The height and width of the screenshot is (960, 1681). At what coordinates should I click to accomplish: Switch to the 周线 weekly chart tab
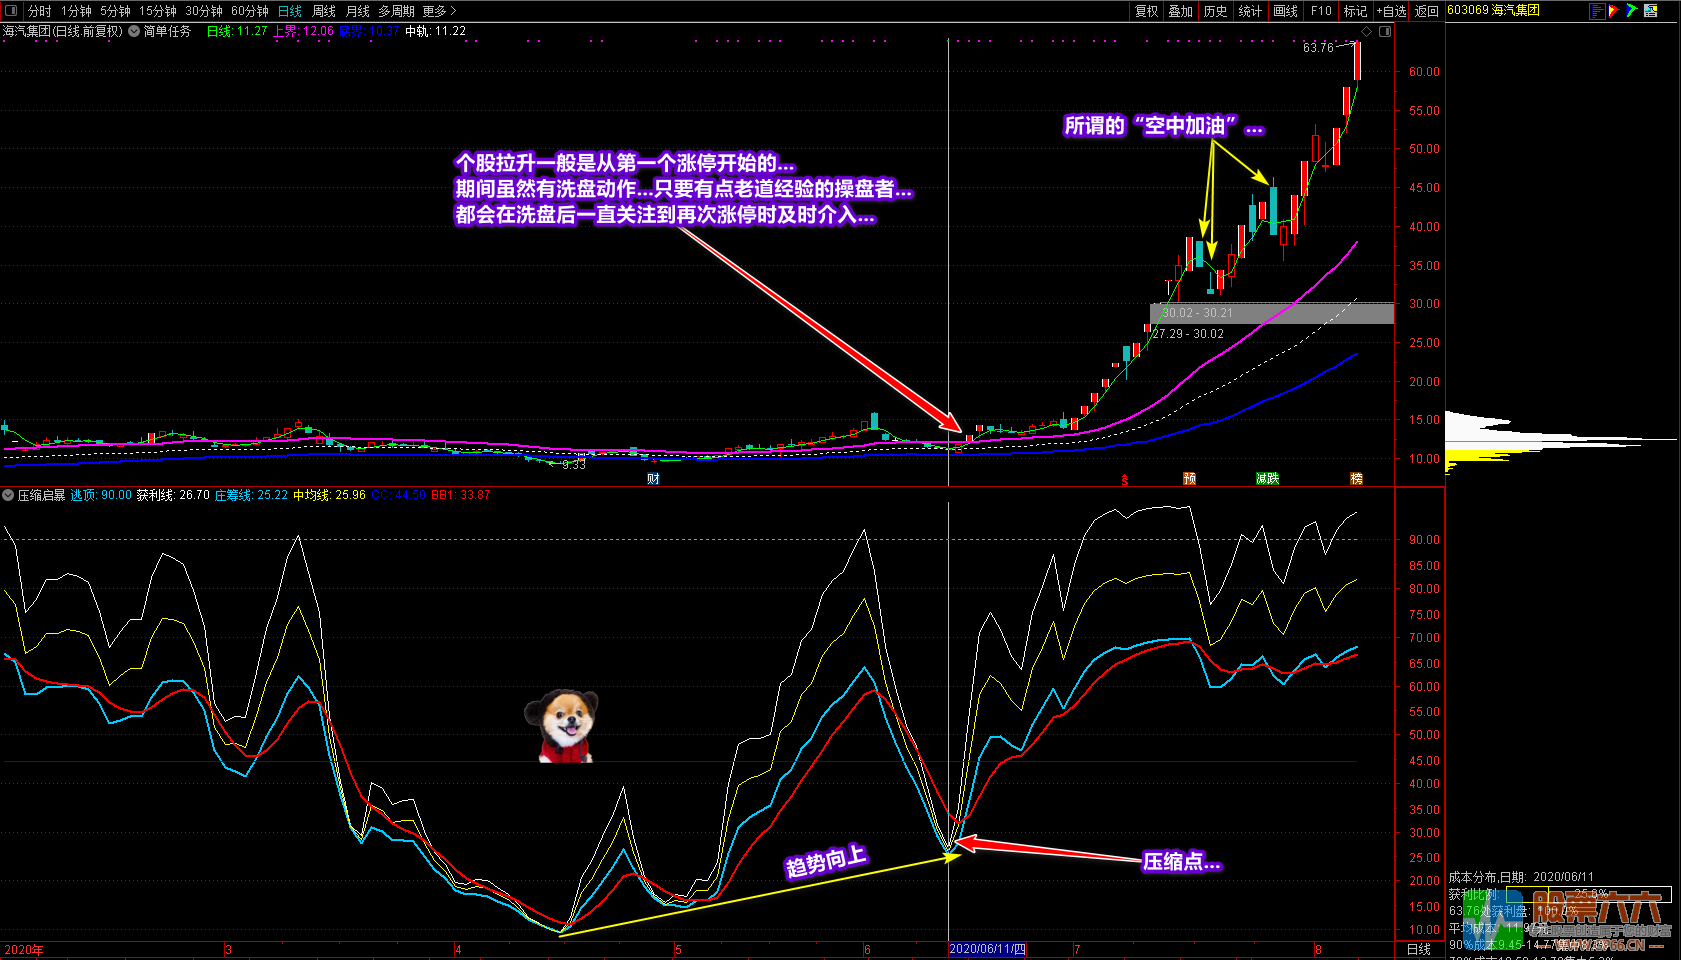coord(324,11)
